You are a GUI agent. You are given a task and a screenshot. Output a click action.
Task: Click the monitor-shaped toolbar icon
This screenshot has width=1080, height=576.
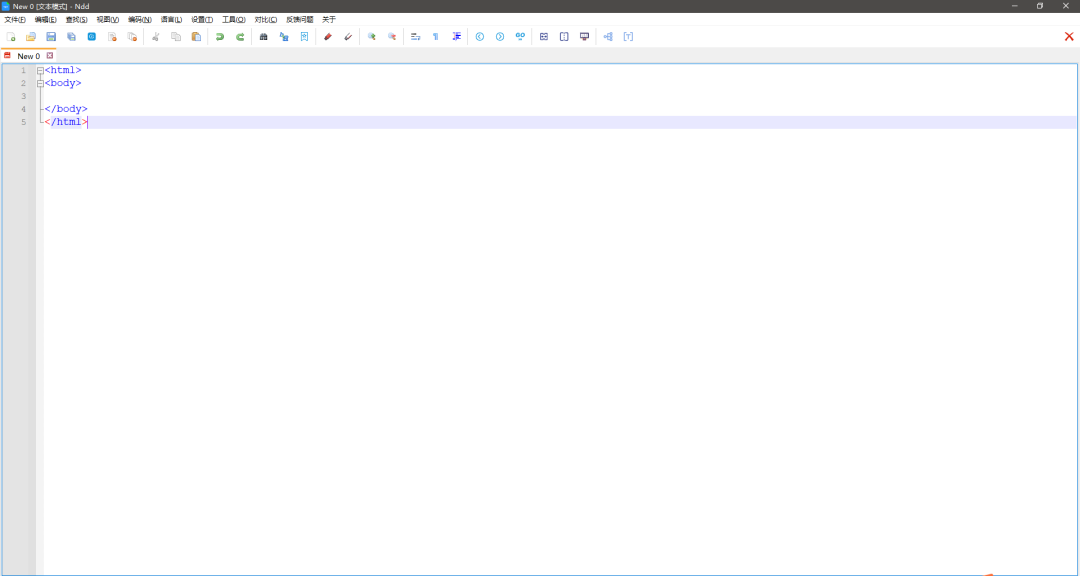click(585, 37)
